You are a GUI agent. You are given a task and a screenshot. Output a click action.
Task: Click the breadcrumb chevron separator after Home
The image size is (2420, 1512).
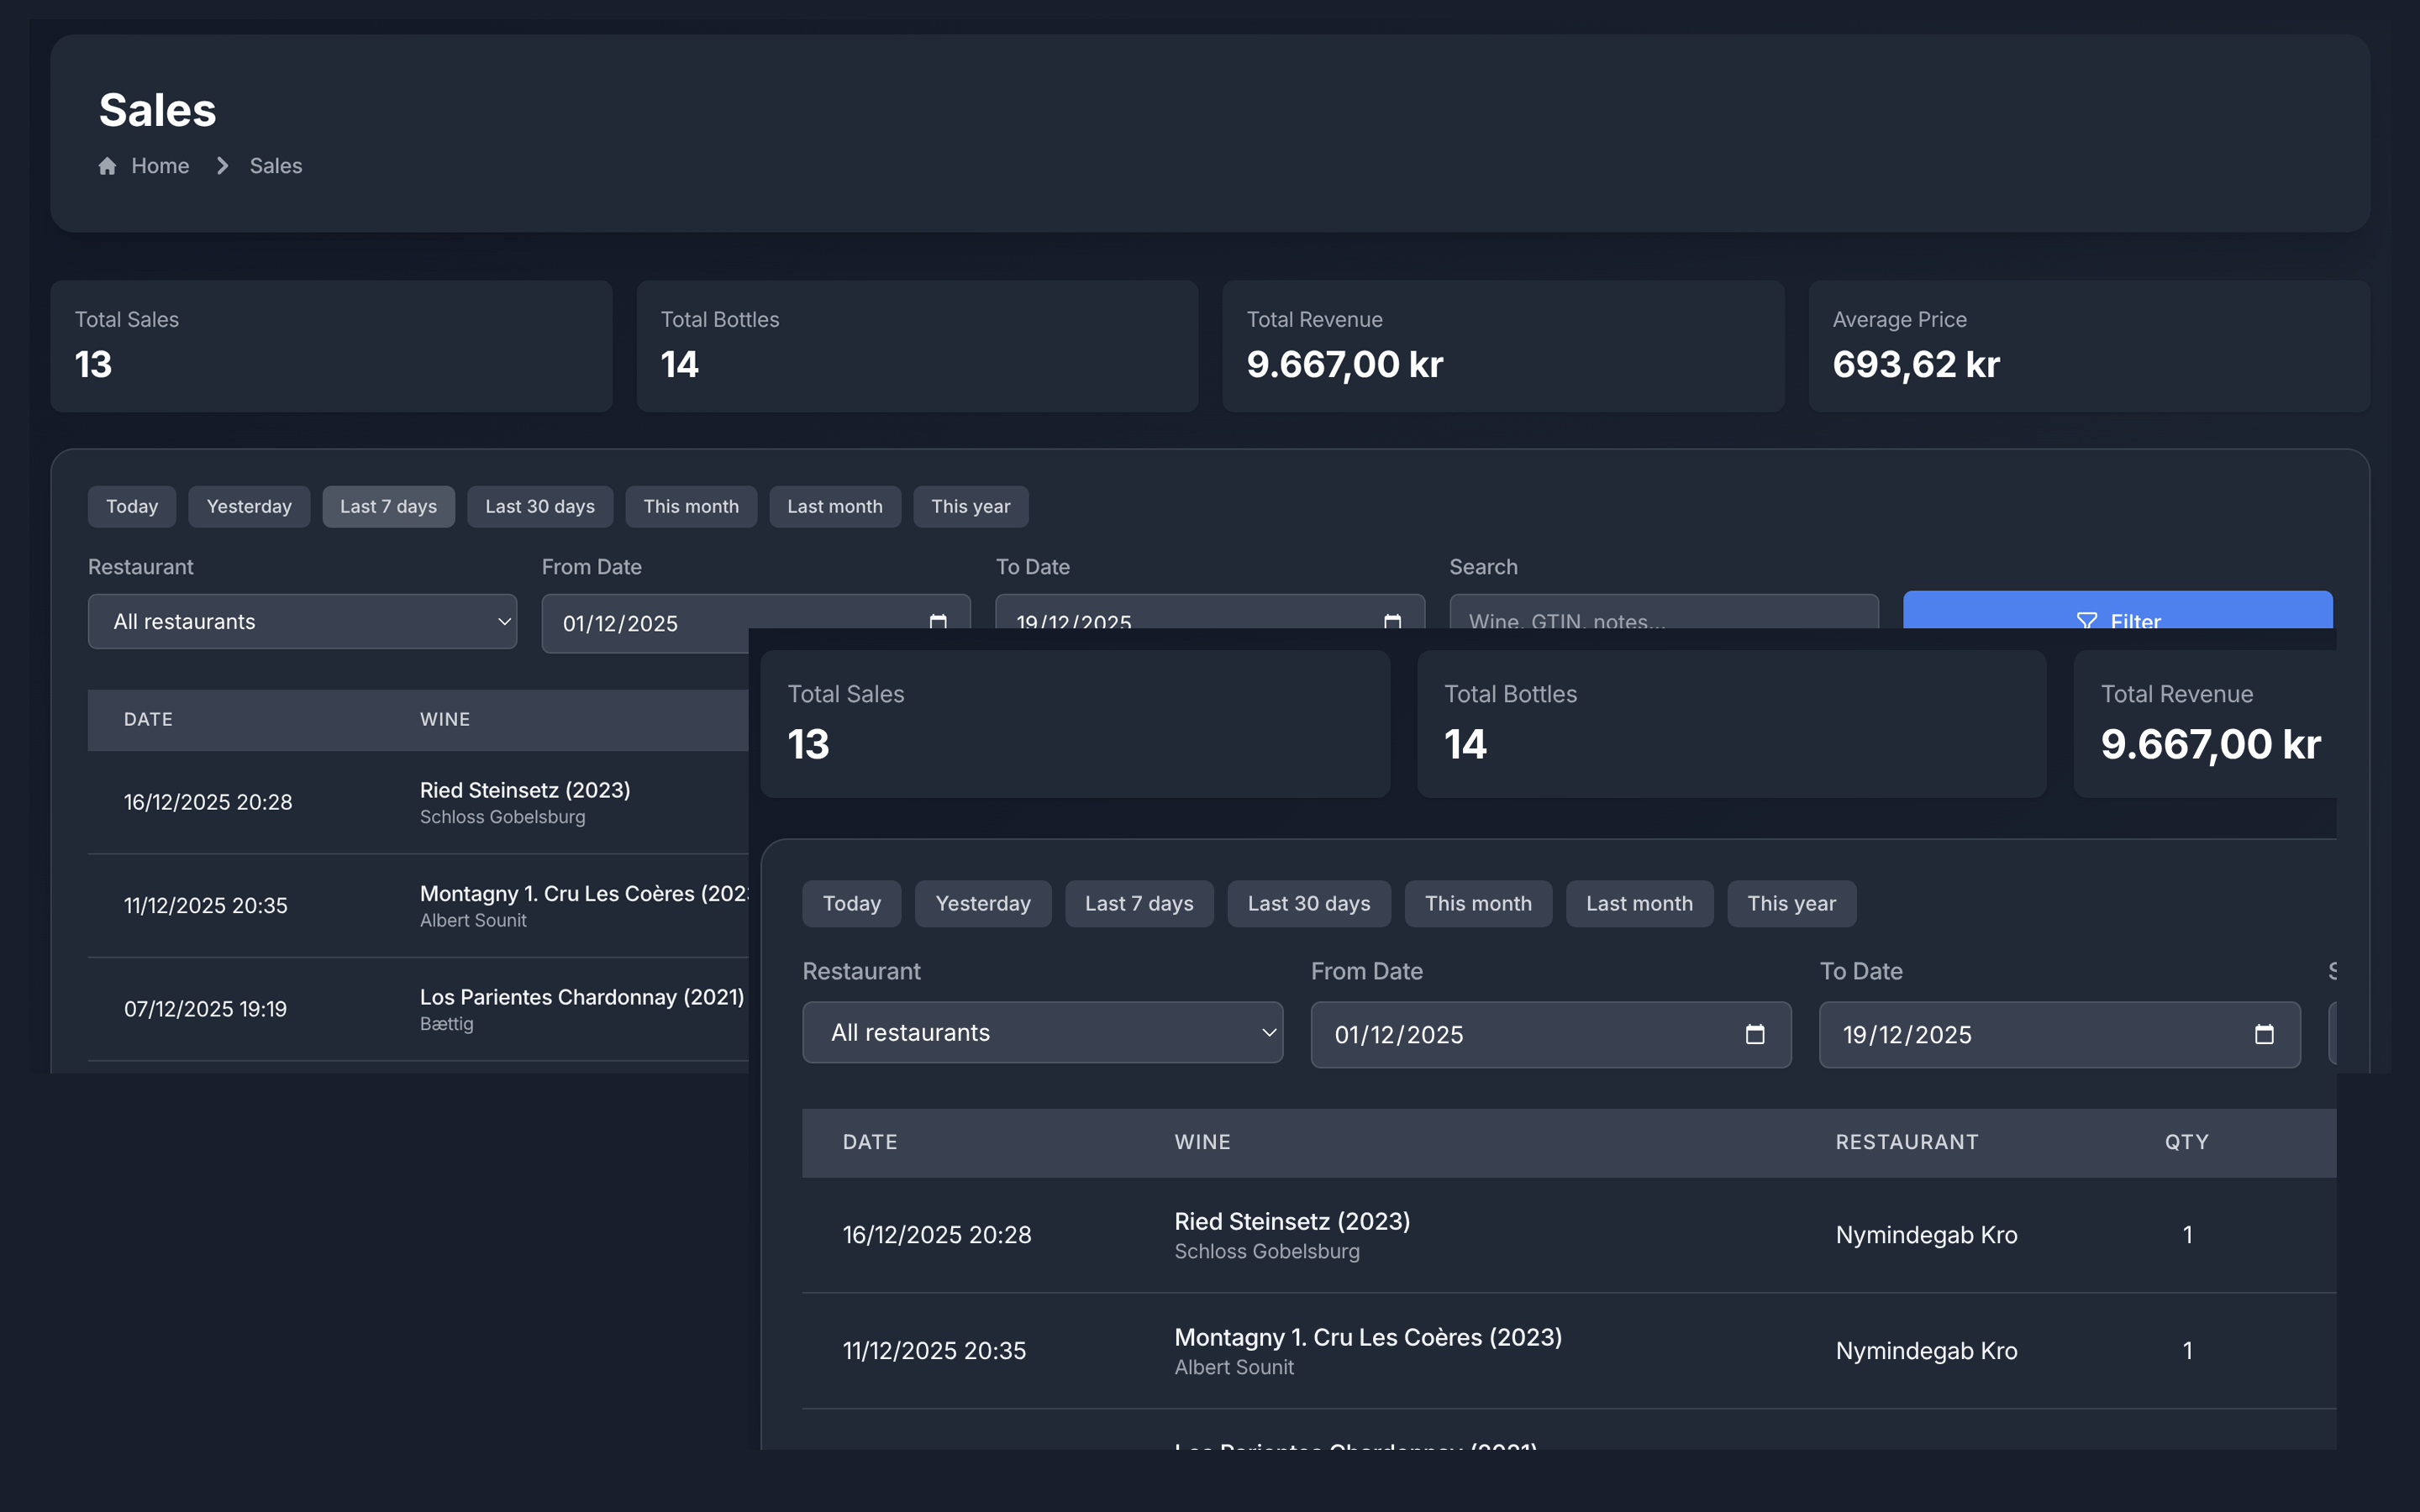[222, 166]
